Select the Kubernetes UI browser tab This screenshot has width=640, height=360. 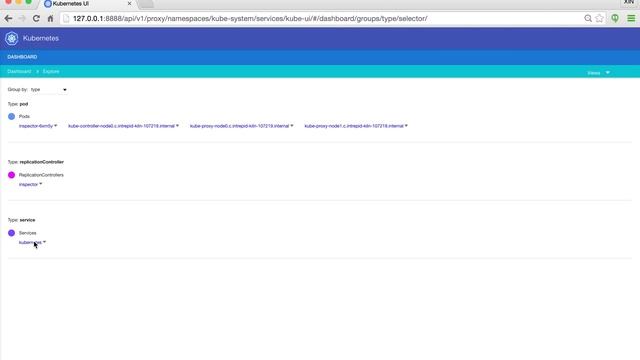click(x=87, y=4)
